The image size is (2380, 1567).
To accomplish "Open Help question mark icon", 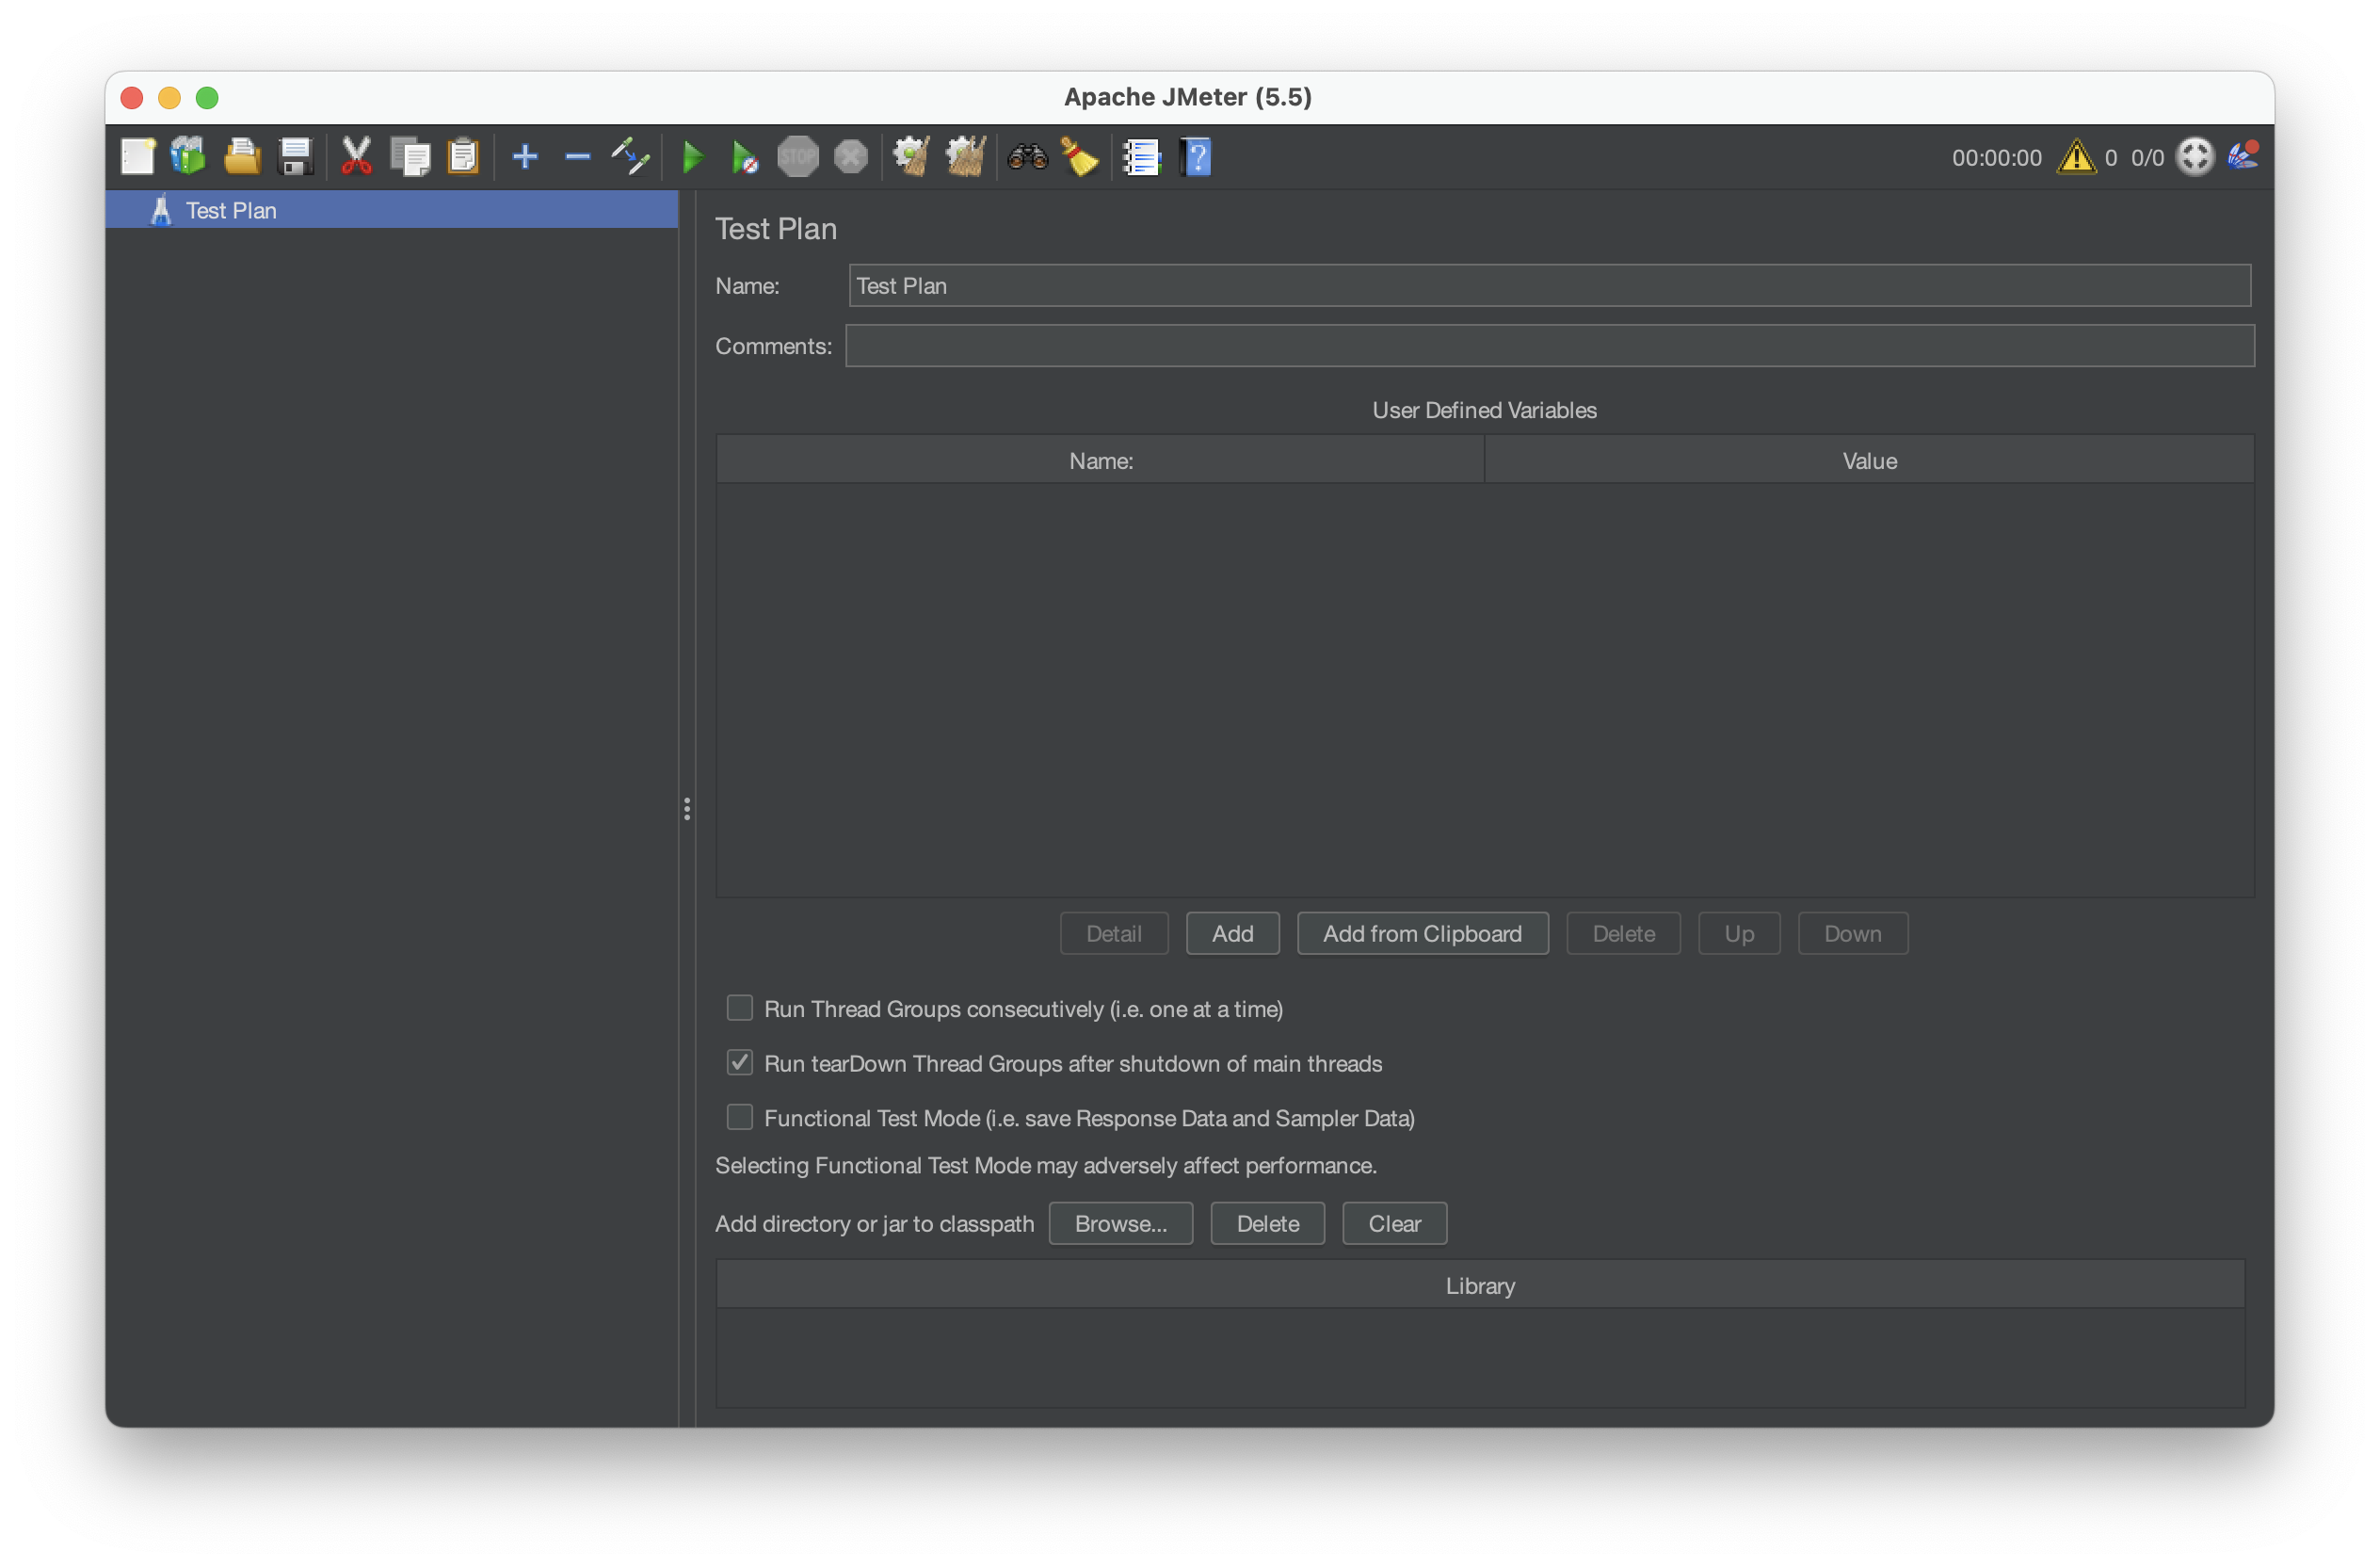I will click(1196, 157).
